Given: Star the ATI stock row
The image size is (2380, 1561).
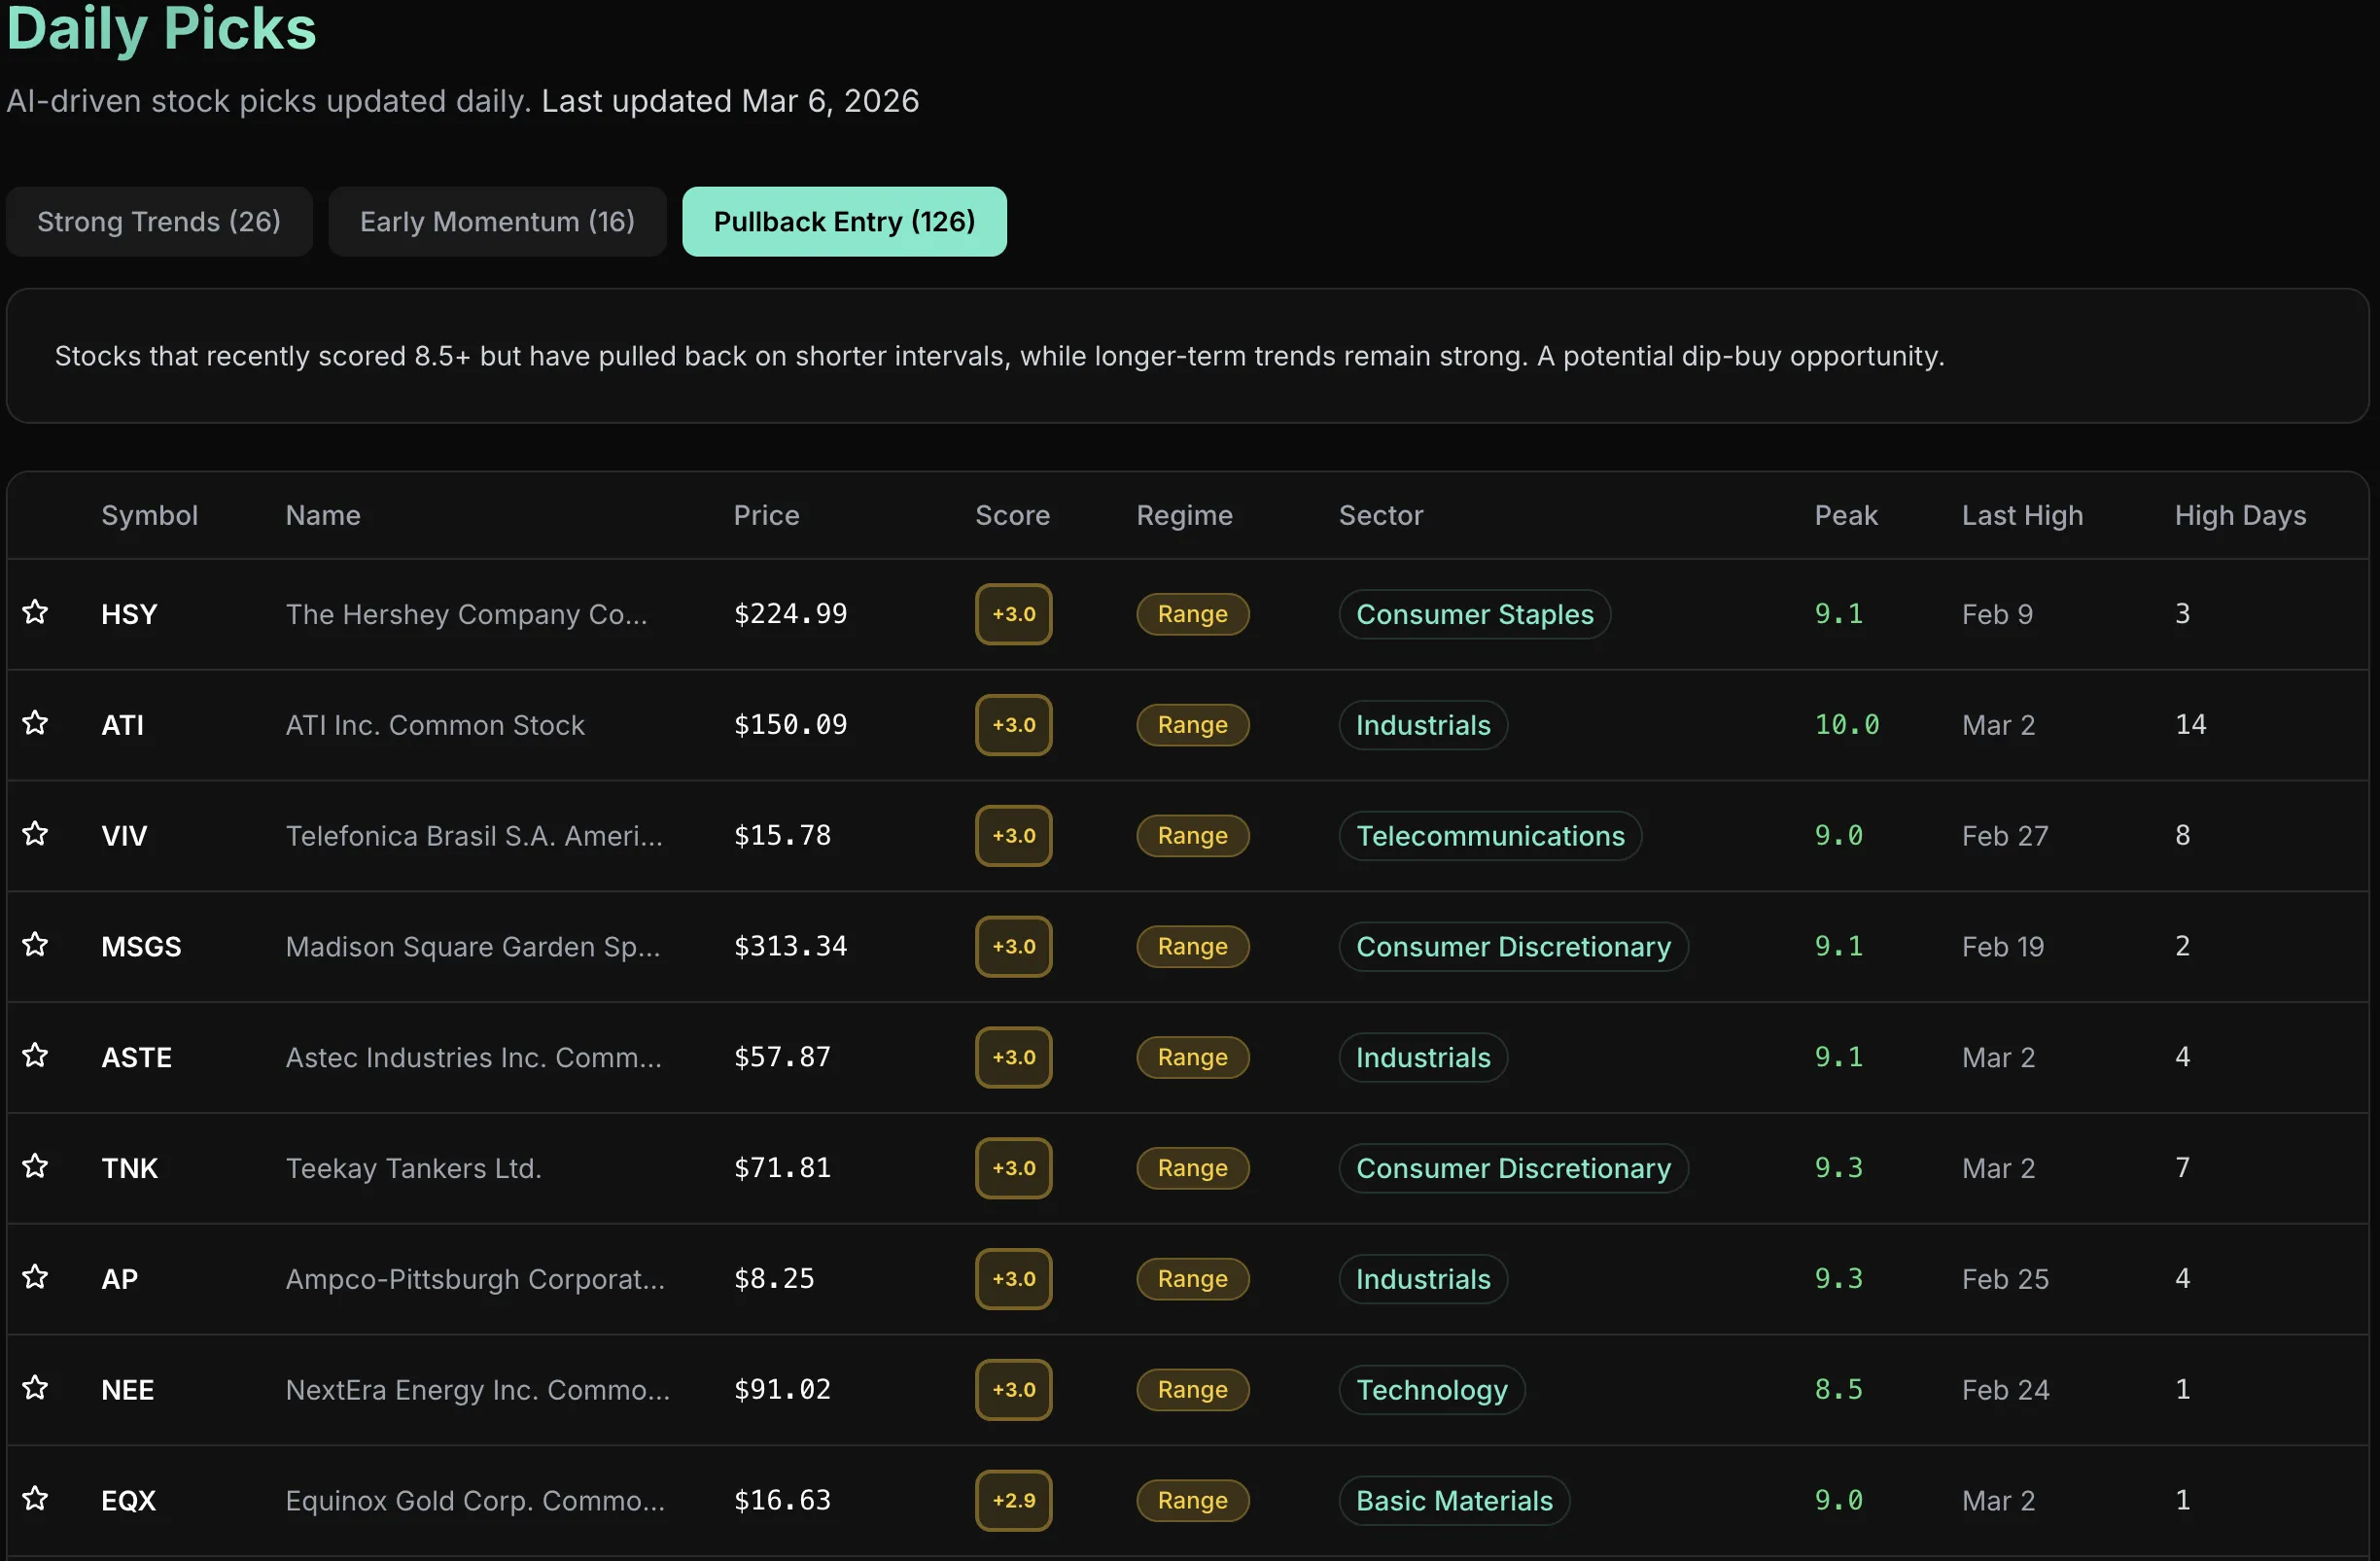Looking at the screenshot, I should 35,723.
